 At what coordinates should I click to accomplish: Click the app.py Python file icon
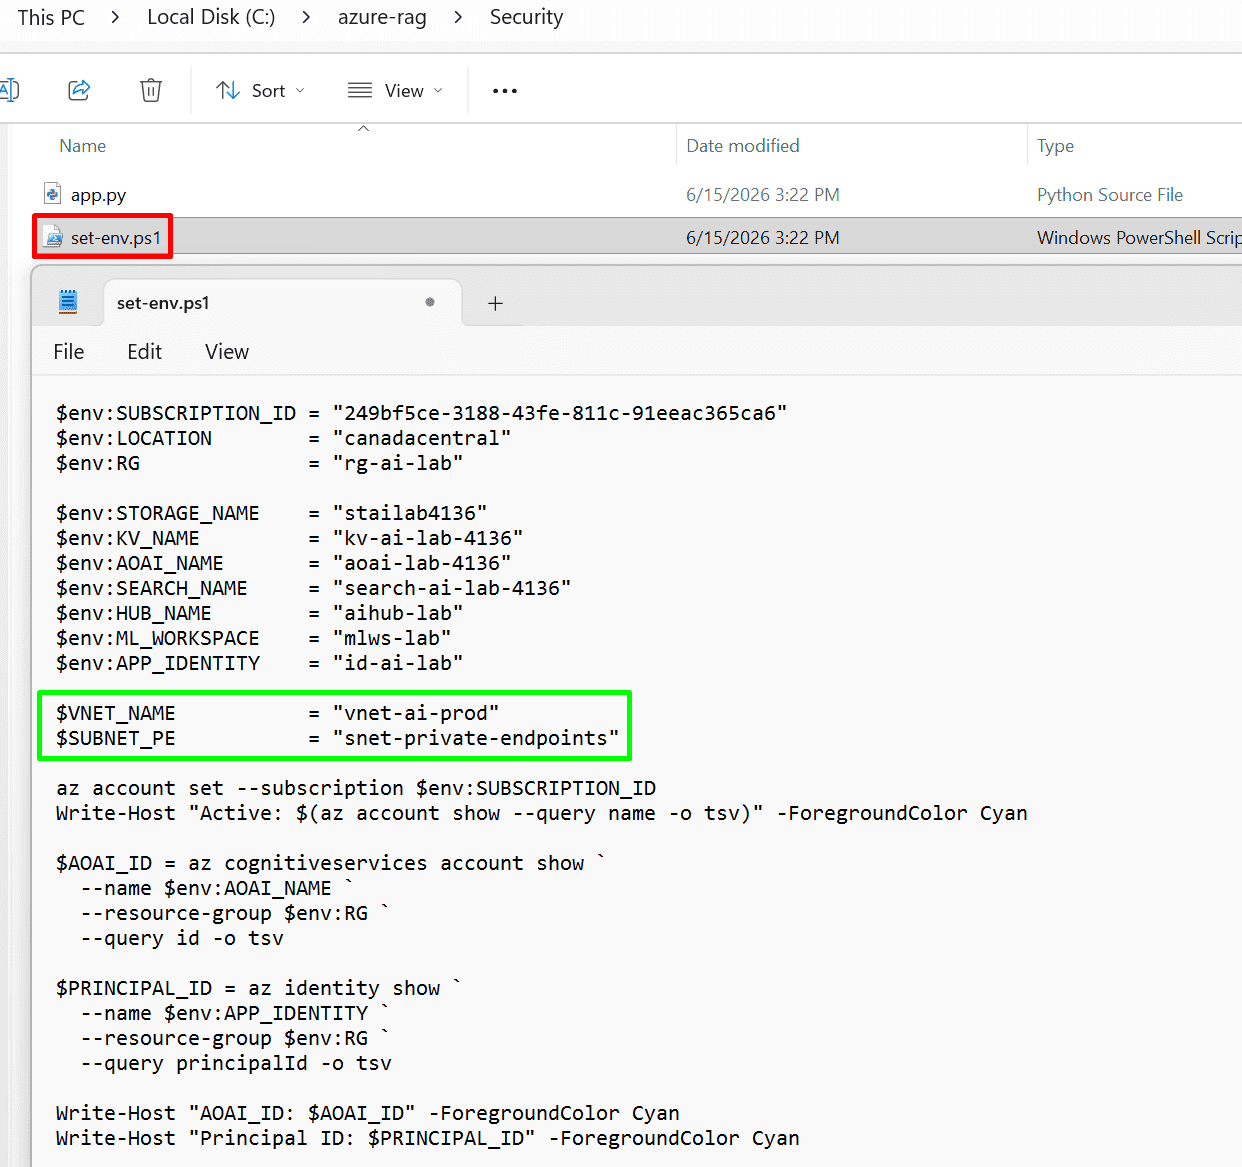tap(53, 193)
